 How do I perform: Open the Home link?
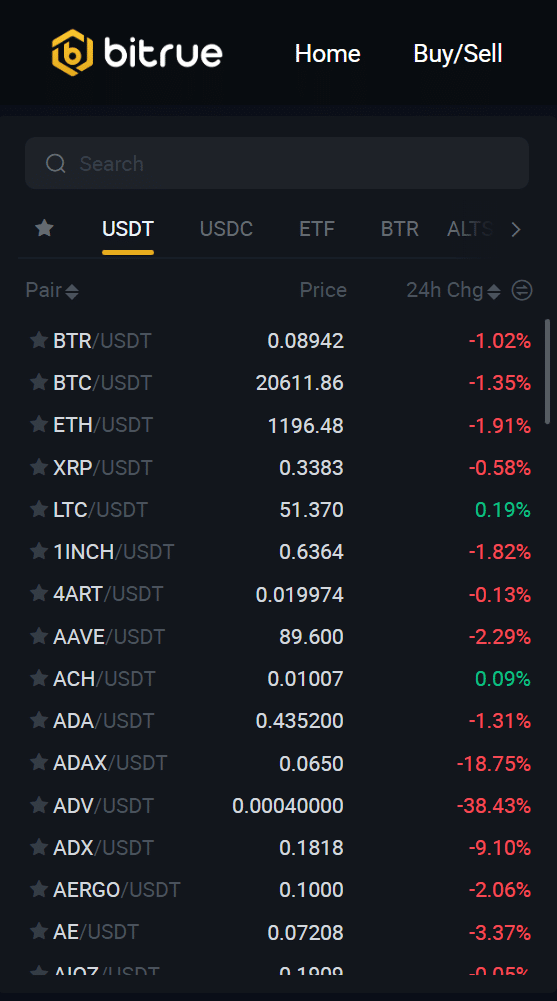tap(327, 53)
